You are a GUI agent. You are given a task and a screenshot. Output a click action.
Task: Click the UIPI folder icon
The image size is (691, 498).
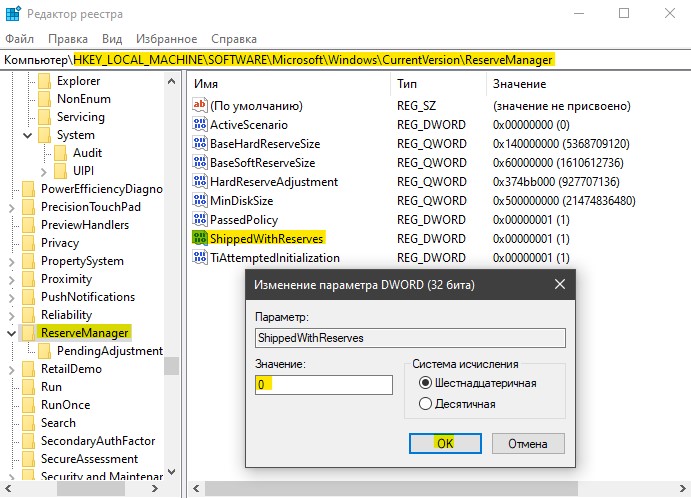[60, 171]
